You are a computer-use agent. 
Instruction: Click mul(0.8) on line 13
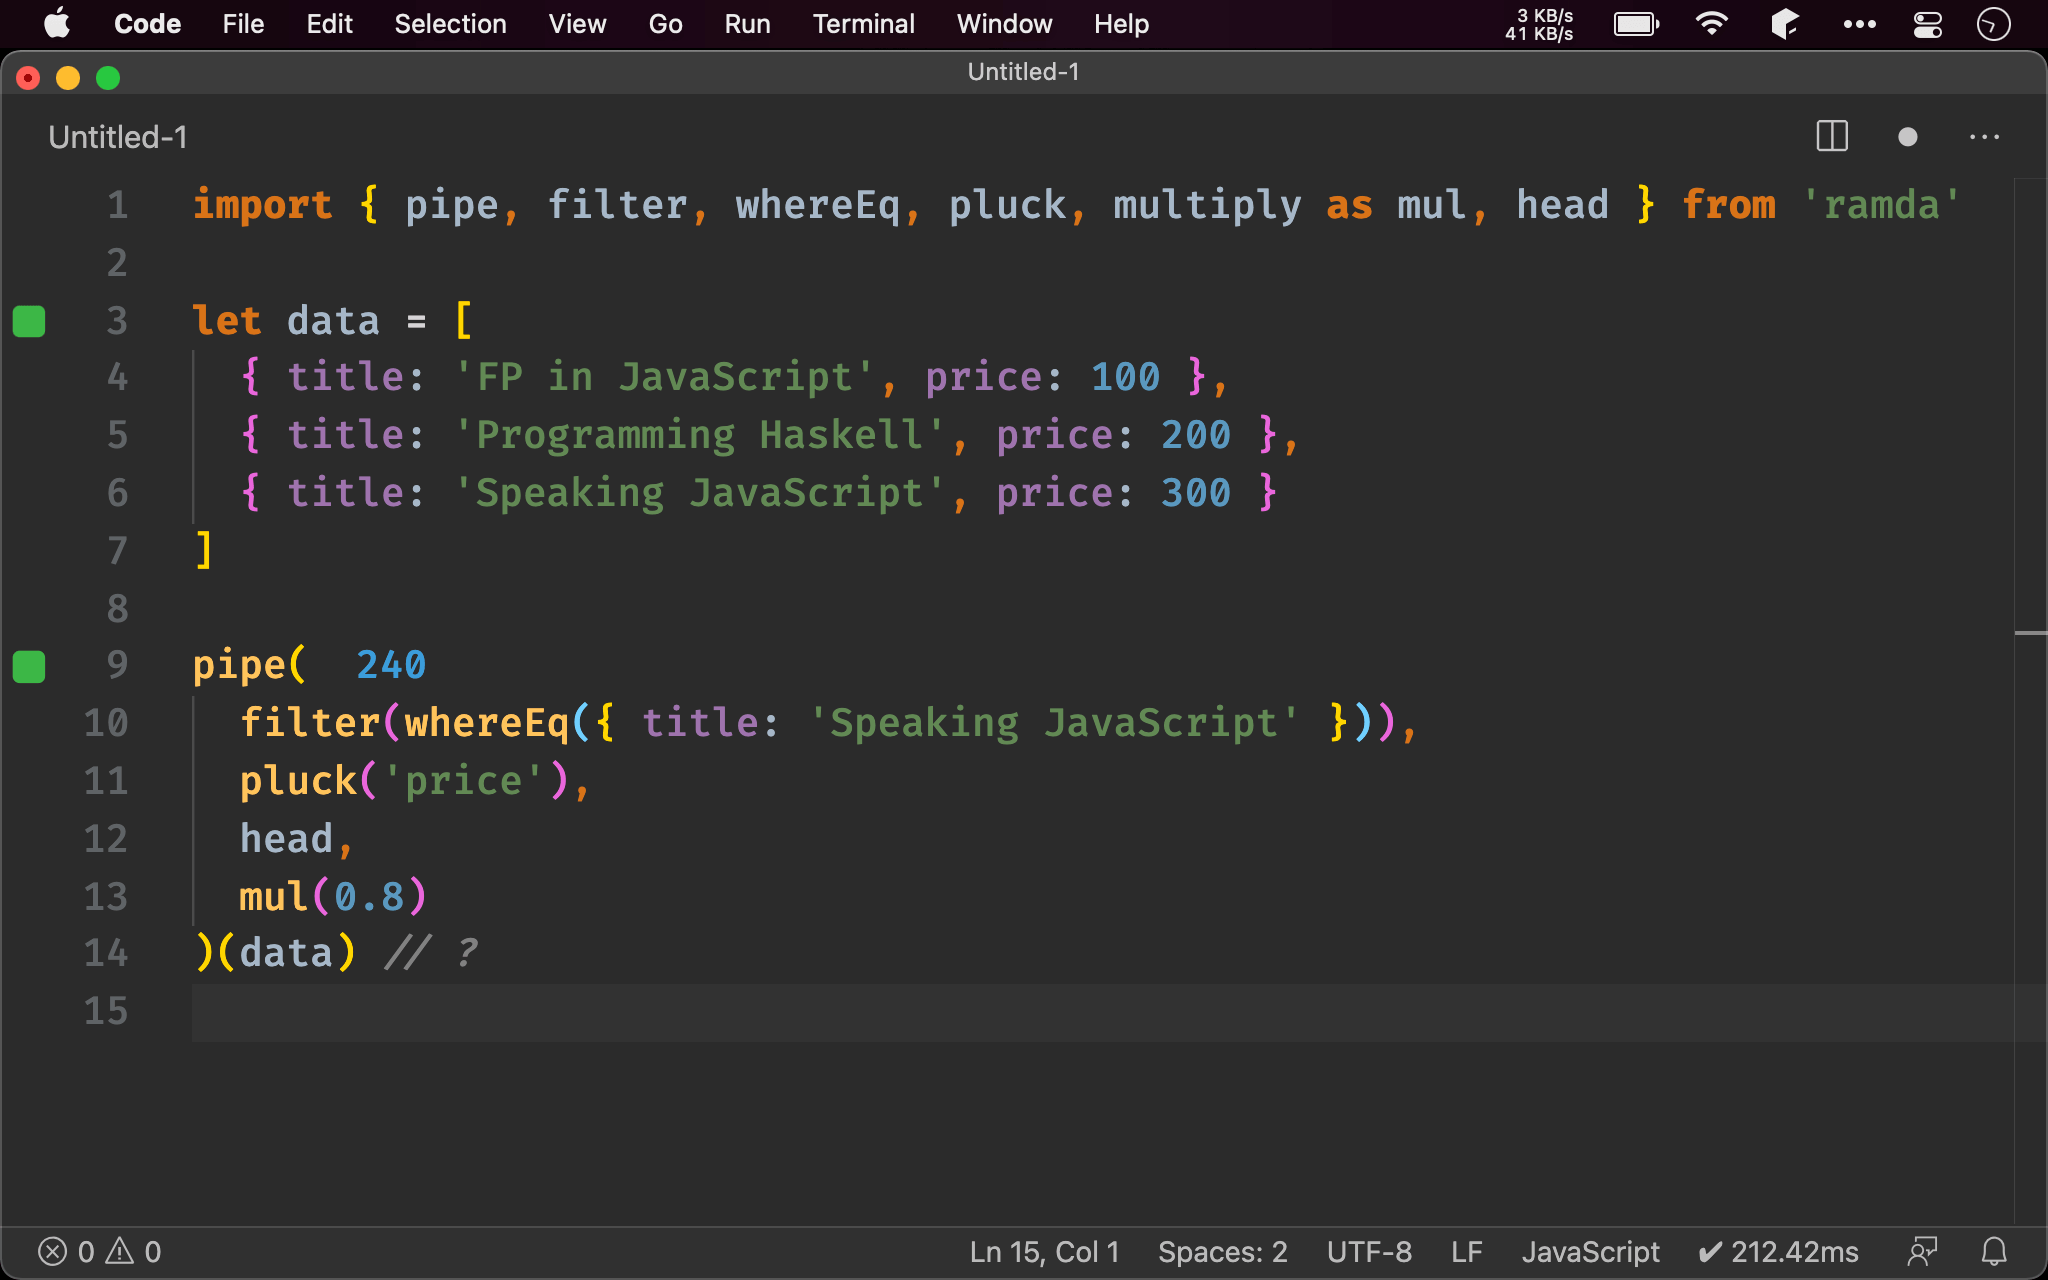click(x=333, y=896)
